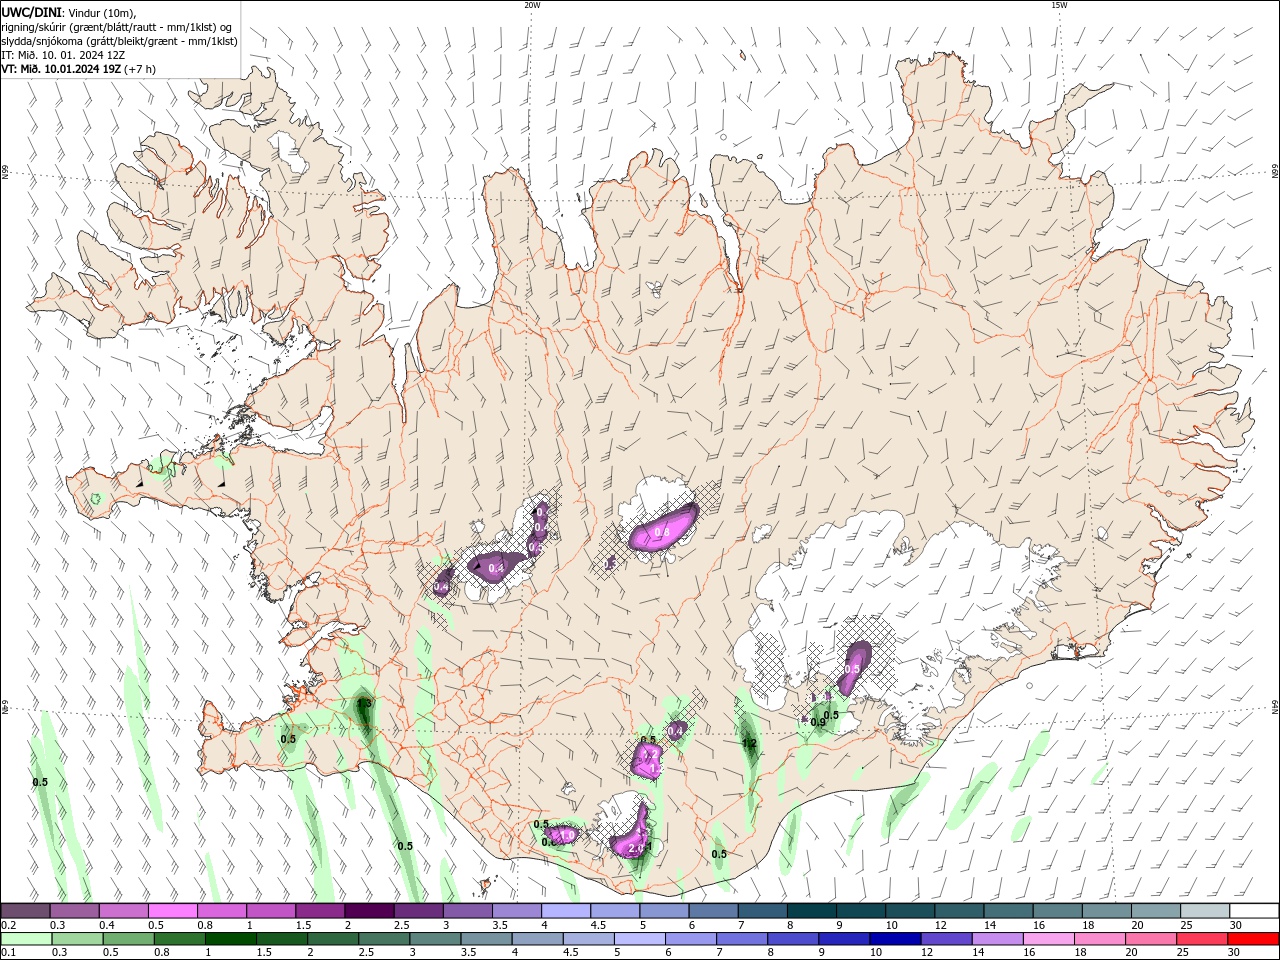The width and height of the screenshot is (1280, 960).
Task: Select the bright pink 0.5 swatch in upper scale
Action: 173,911
